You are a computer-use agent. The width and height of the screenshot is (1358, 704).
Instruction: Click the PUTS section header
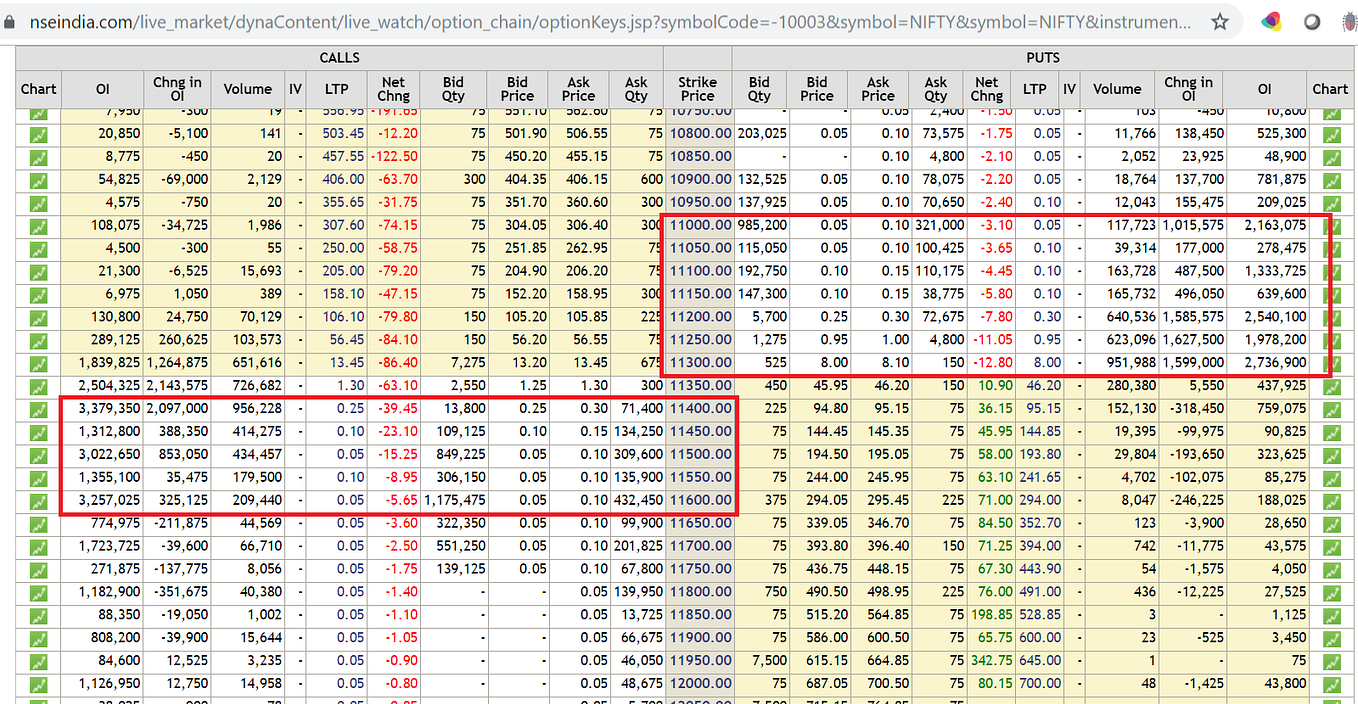click(x=1043, y=57)
